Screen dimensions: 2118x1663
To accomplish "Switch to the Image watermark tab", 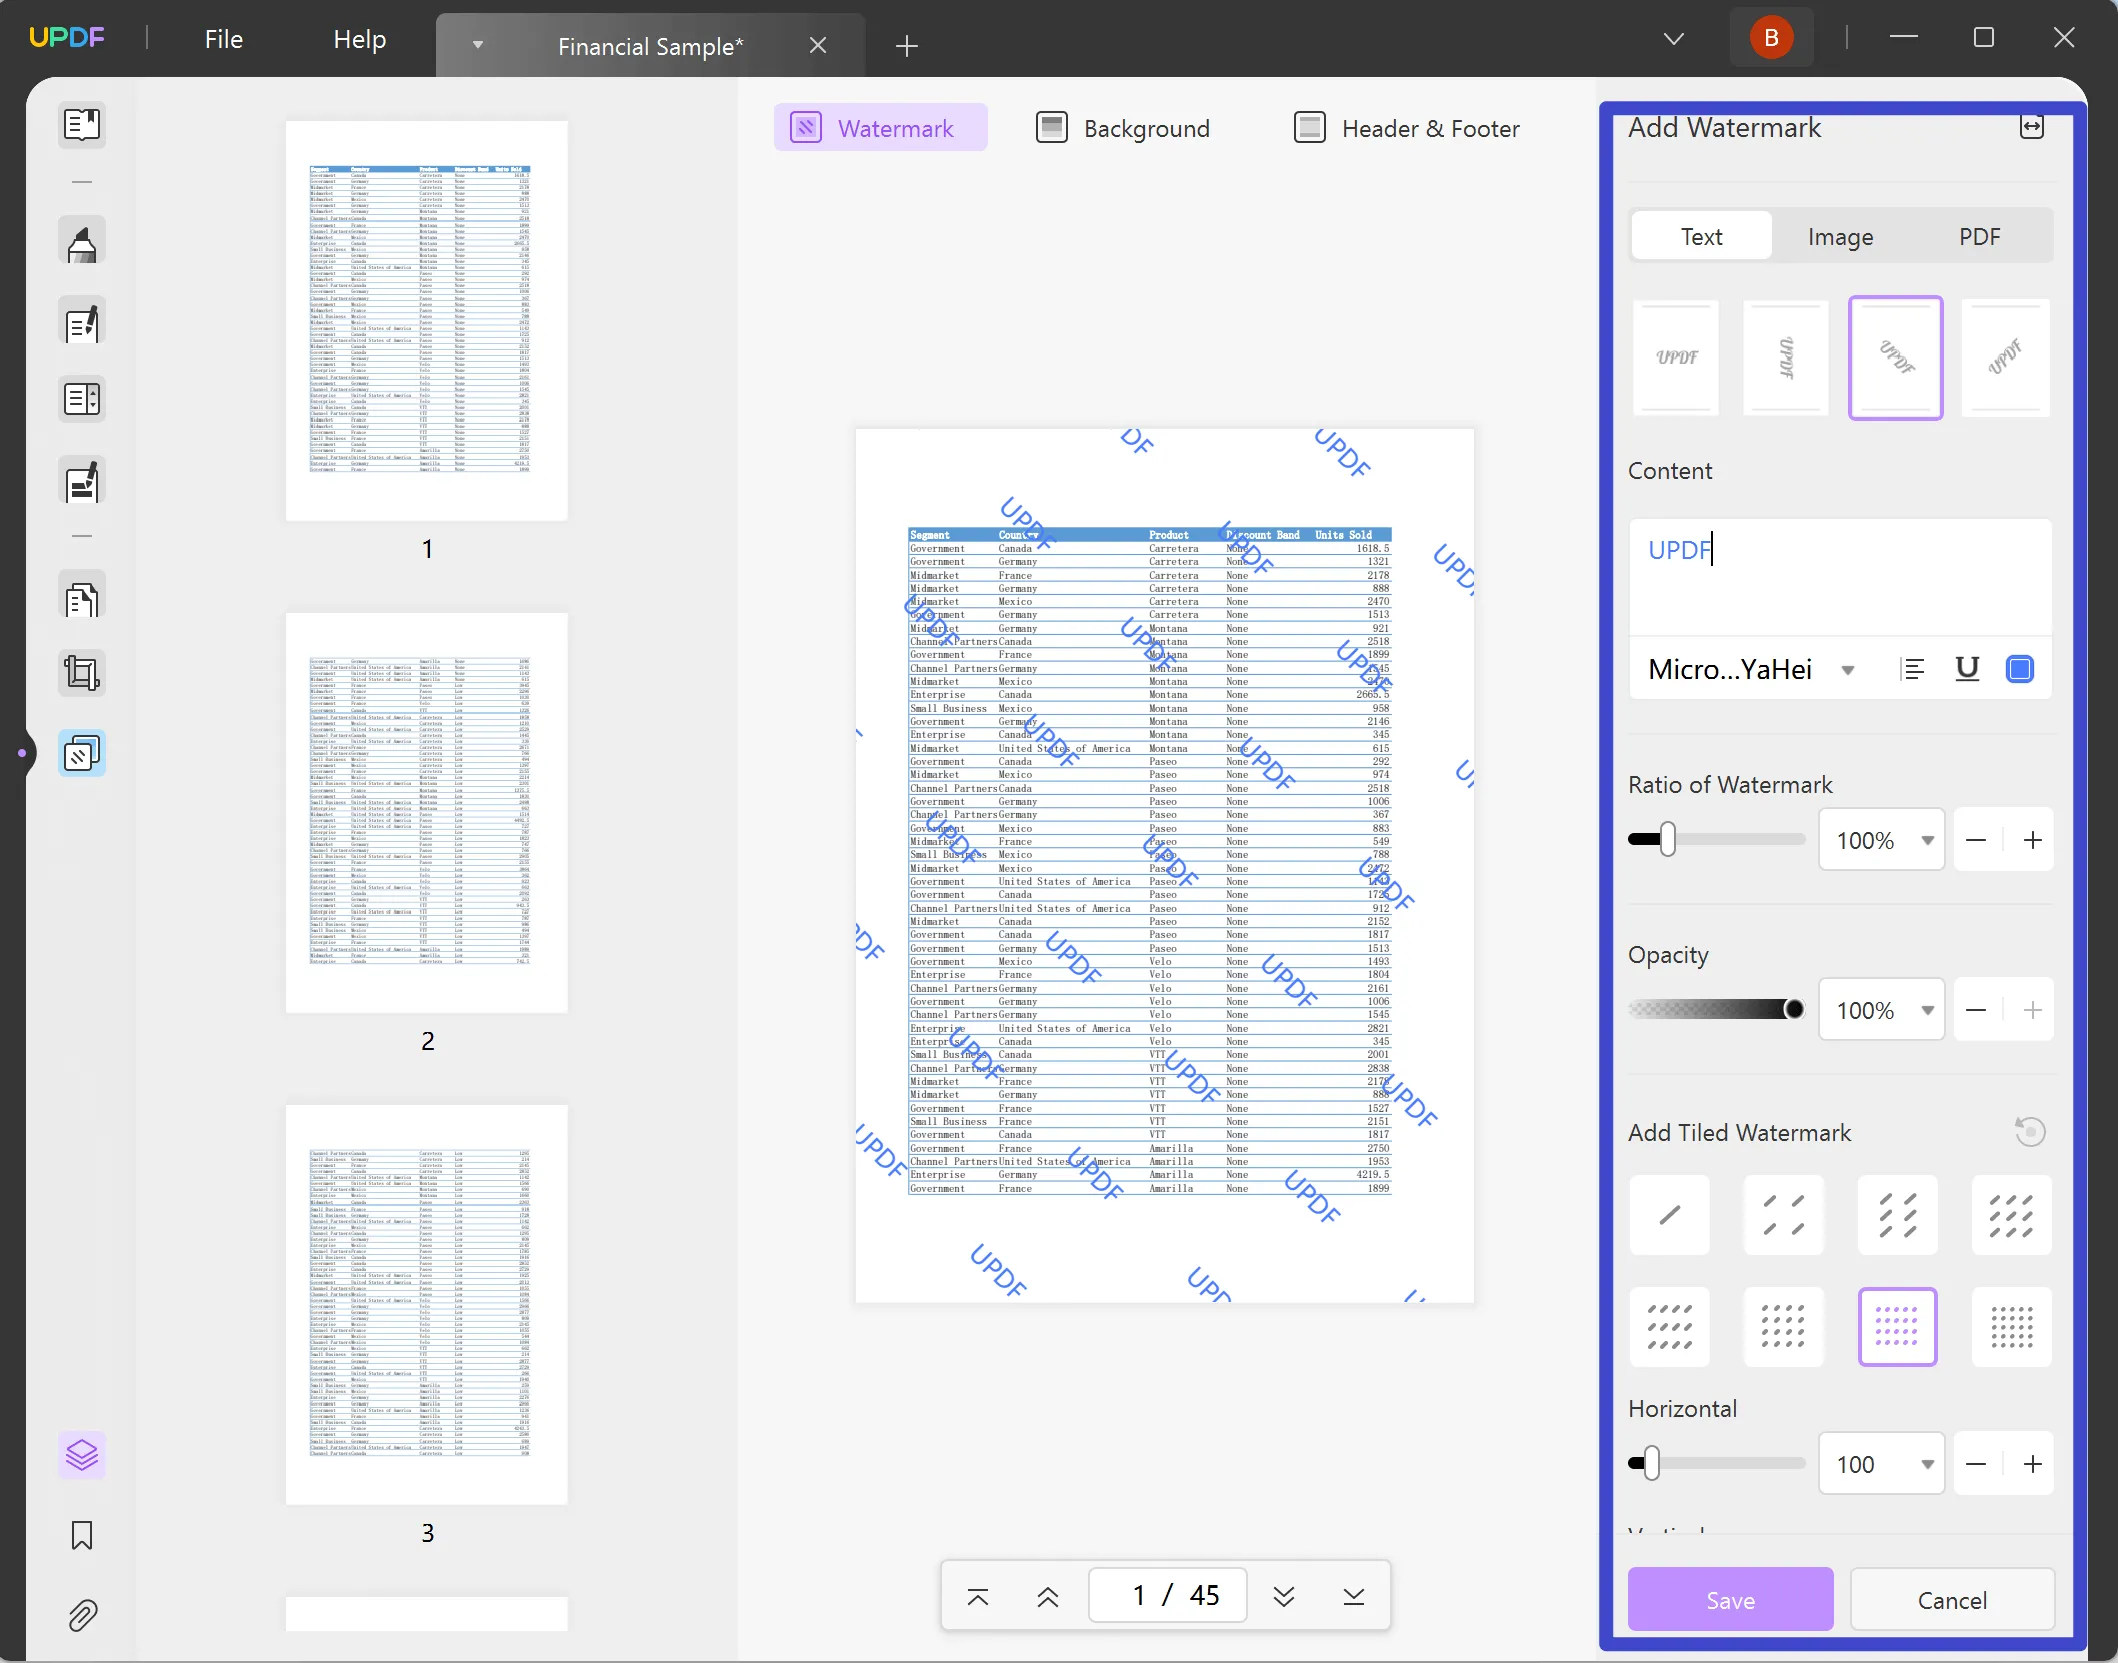I will coord(1839,236).
